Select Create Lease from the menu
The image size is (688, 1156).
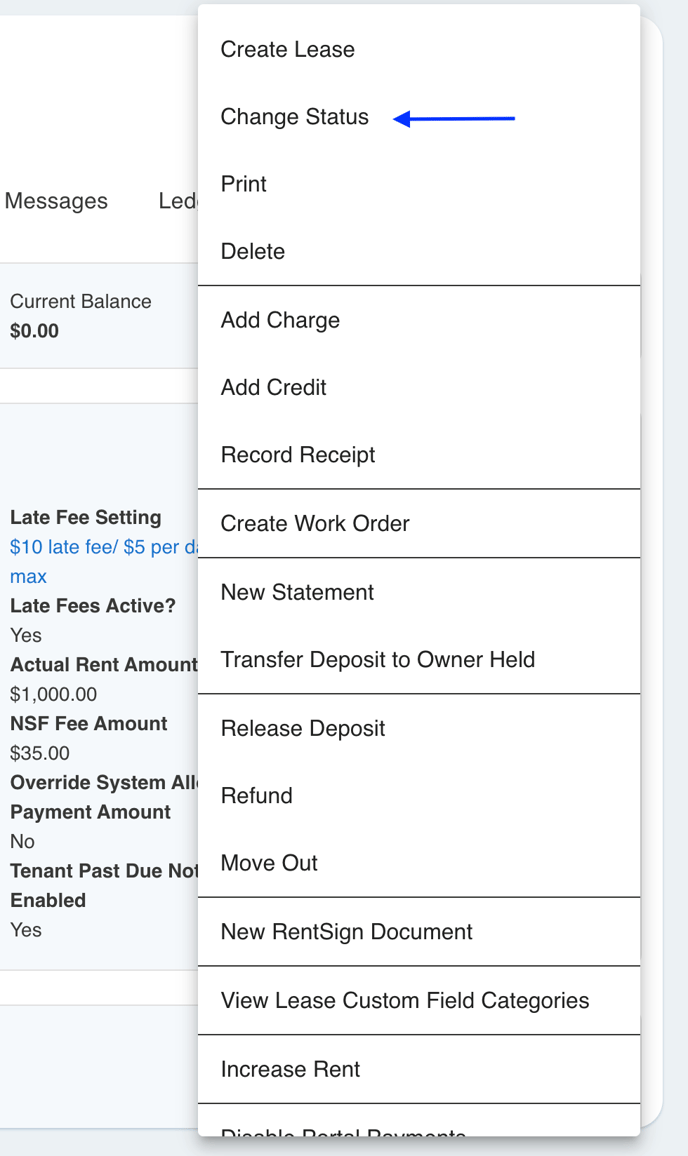288,50
